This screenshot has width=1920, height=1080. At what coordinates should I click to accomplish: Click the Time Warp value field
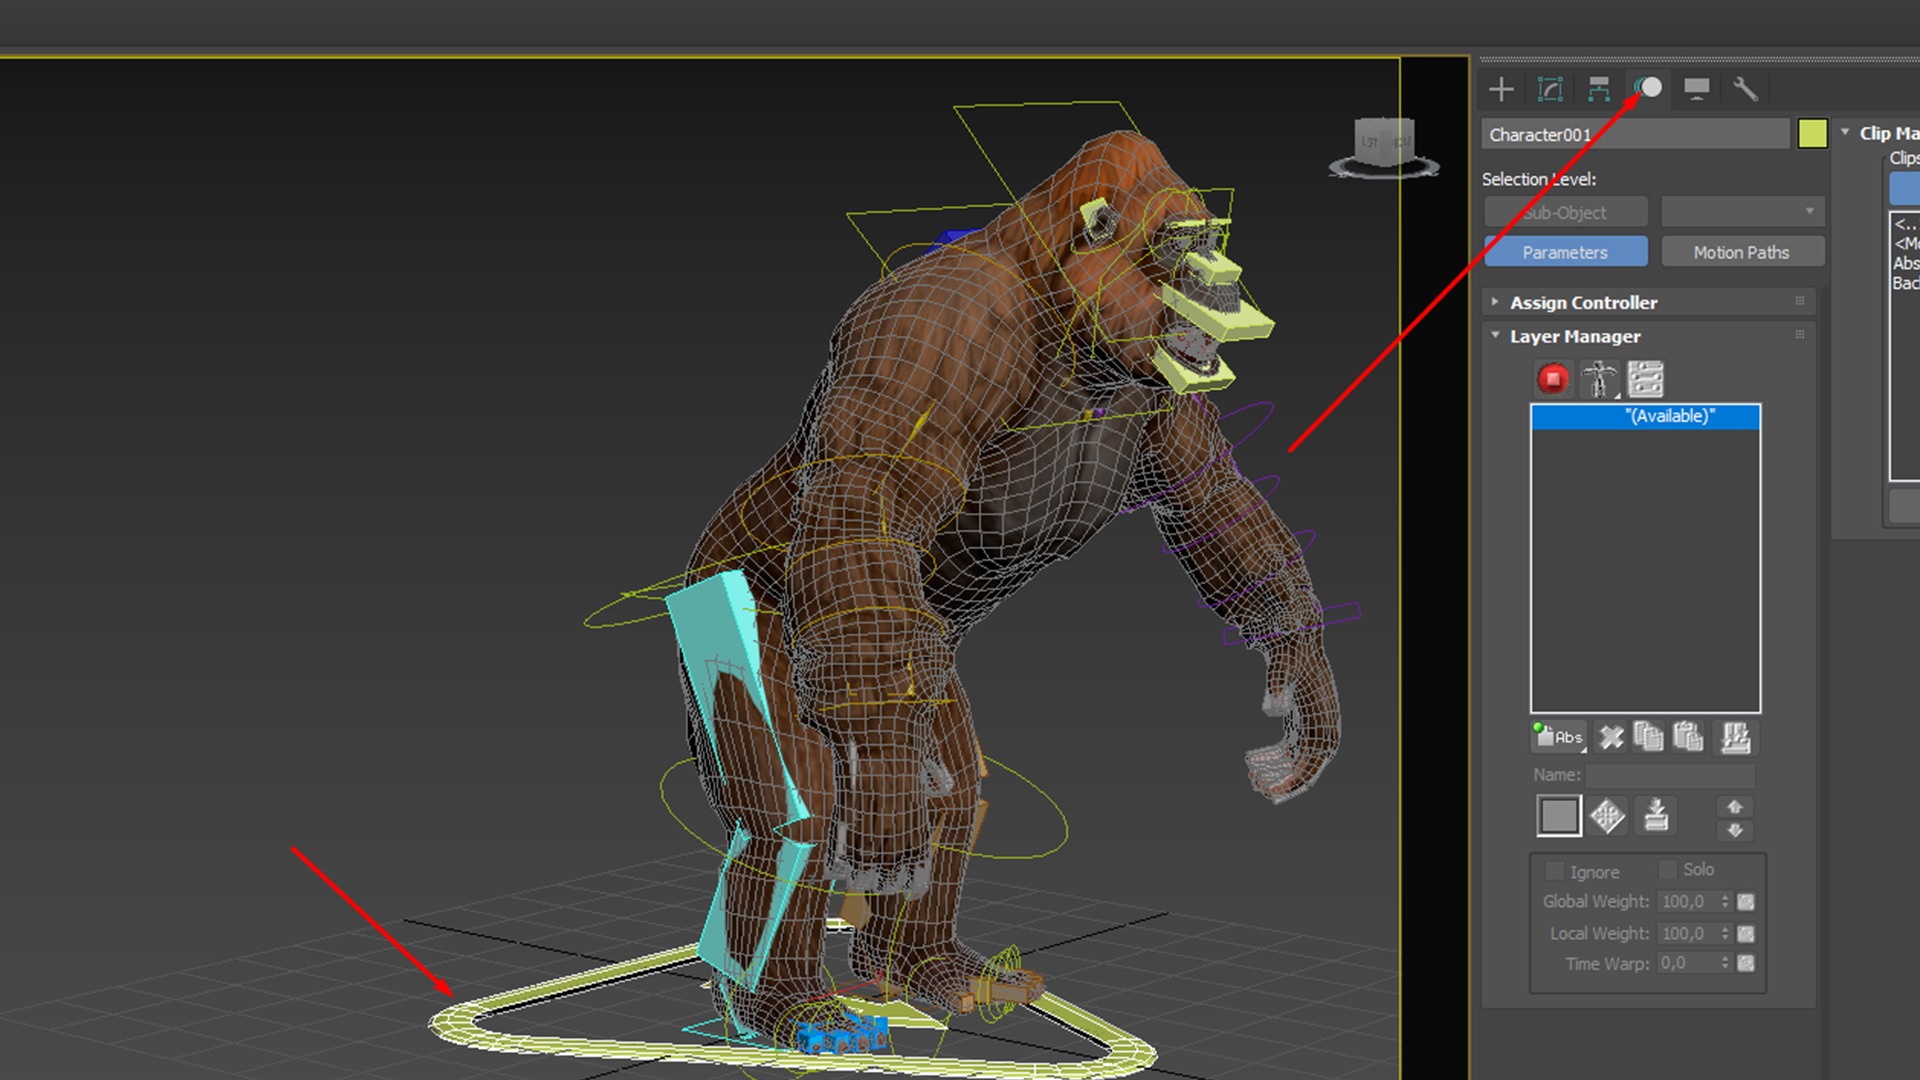(x=1687, y=964)
